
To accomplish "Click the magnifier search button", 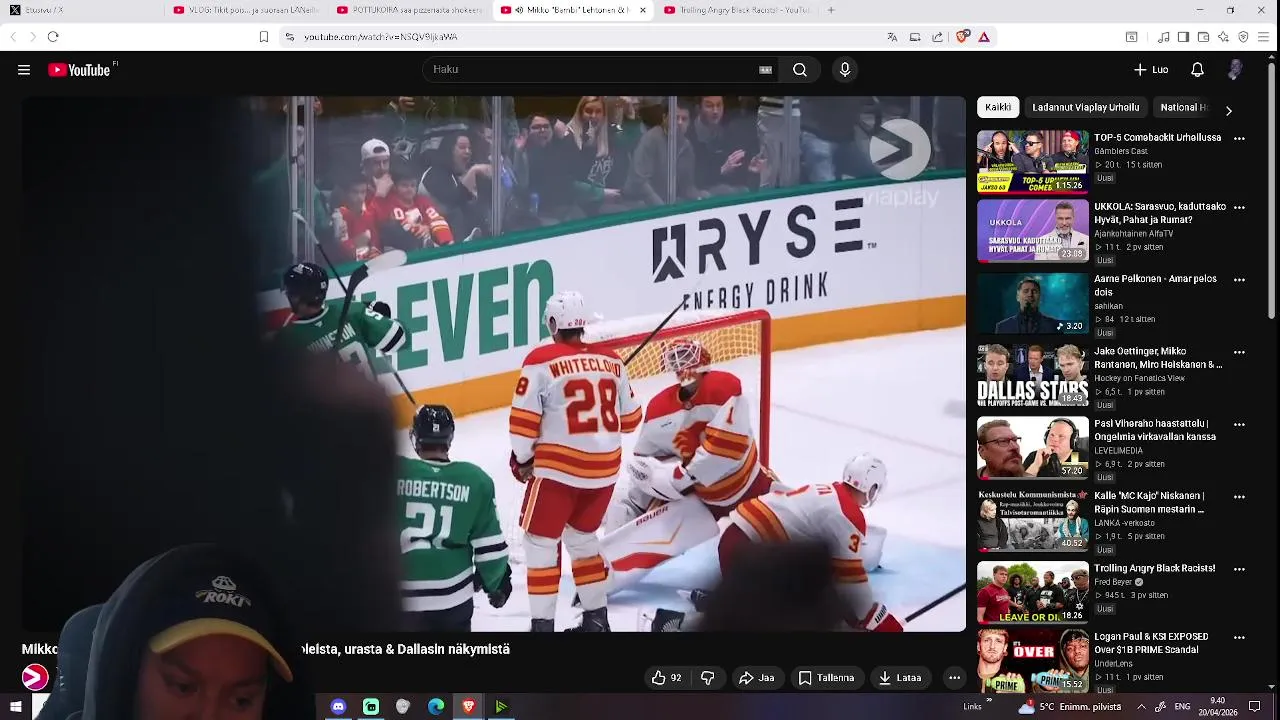I will pyautogui.click(x=800, y=70).
